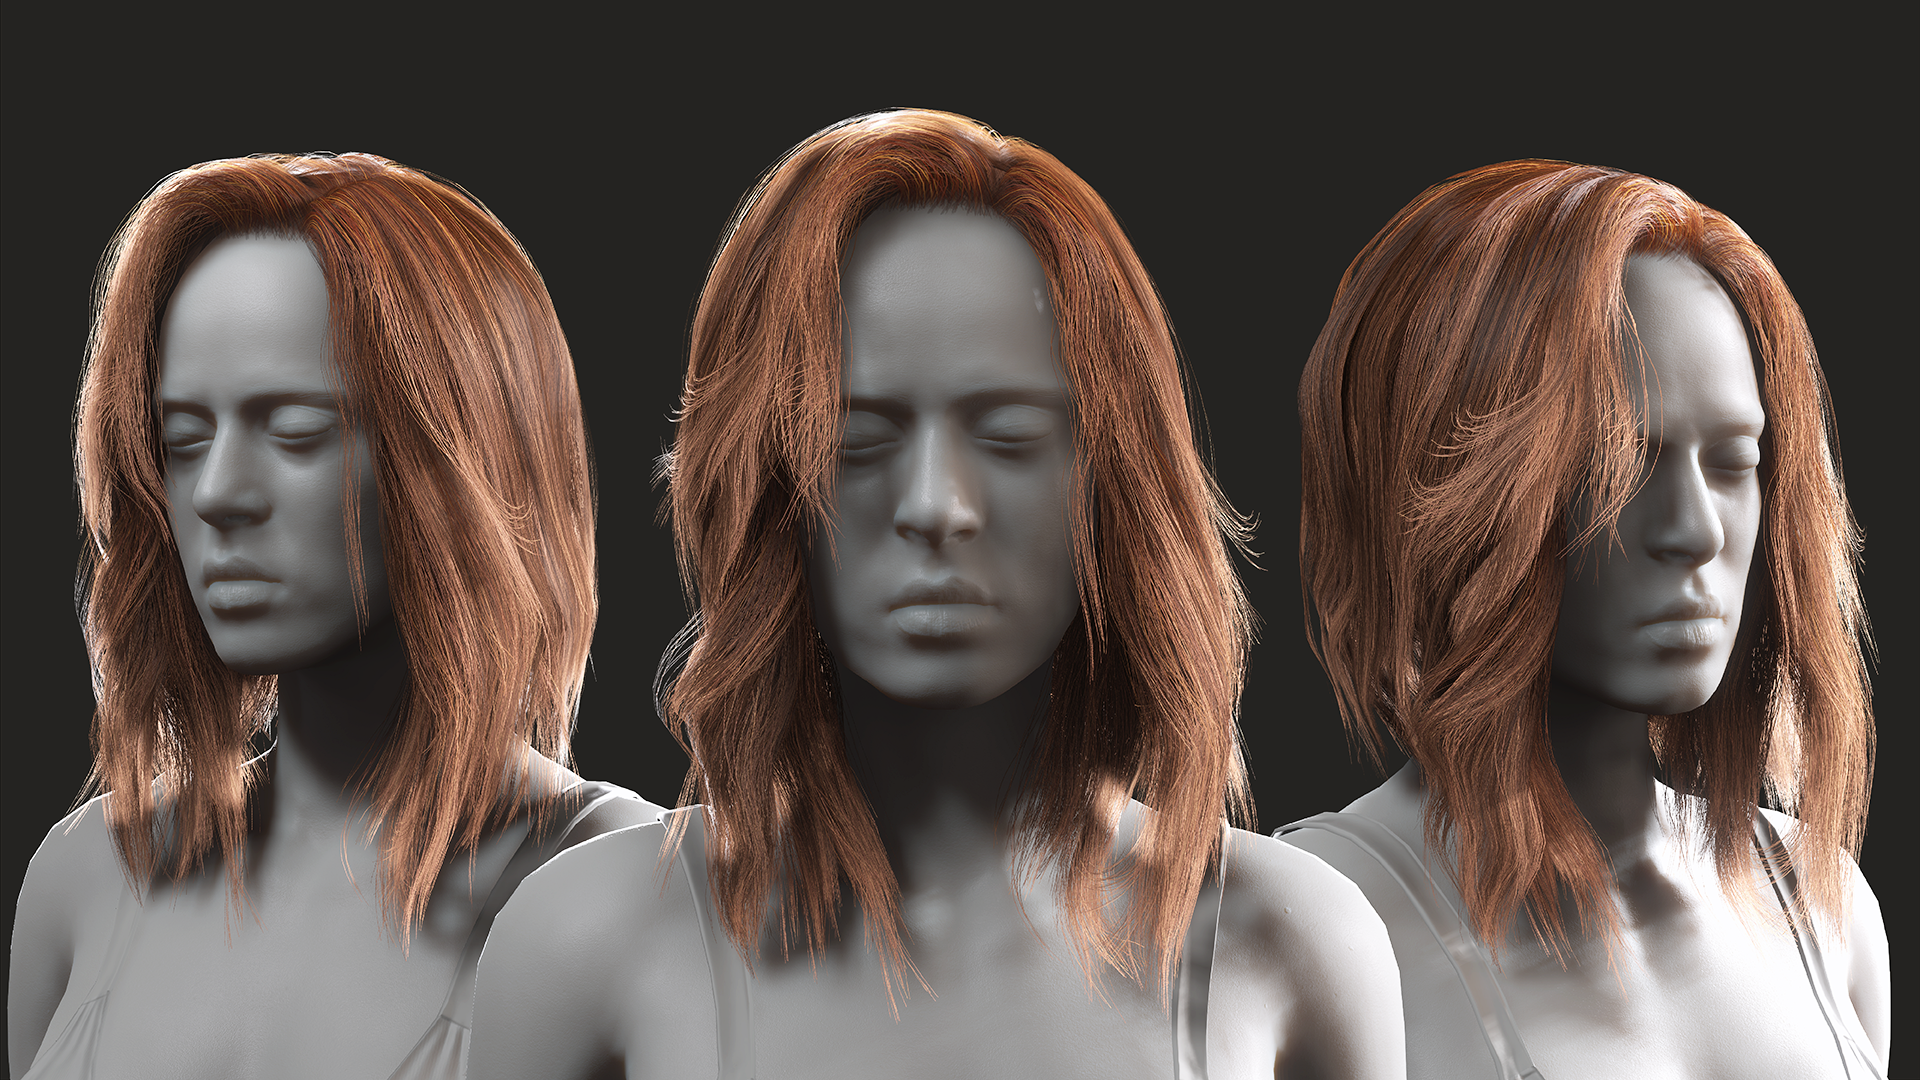Click the center model's nose

937,513
